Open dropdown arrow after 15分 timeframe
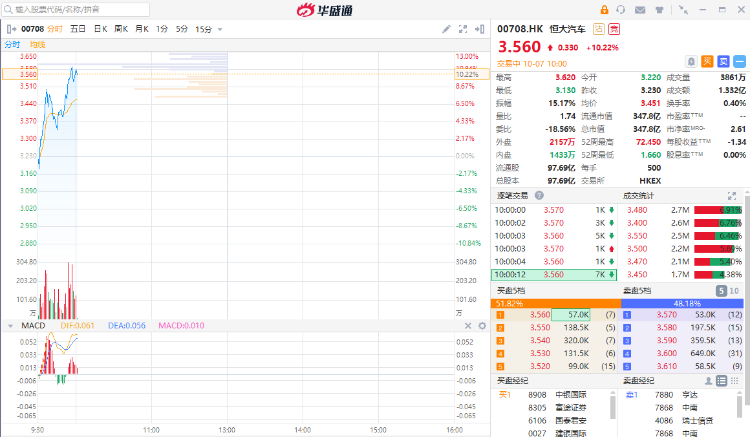Viewport: 750px width, 437px height. [x=218, y=29]
